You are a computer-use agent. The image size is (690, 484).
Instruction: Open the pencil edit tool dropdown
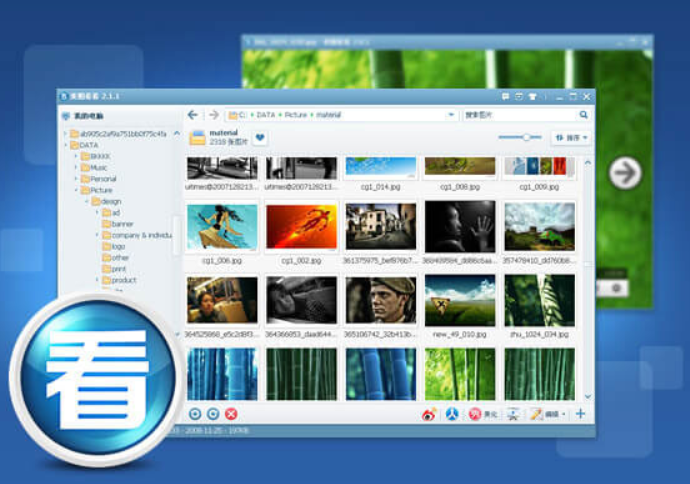[x=548, y=414]
